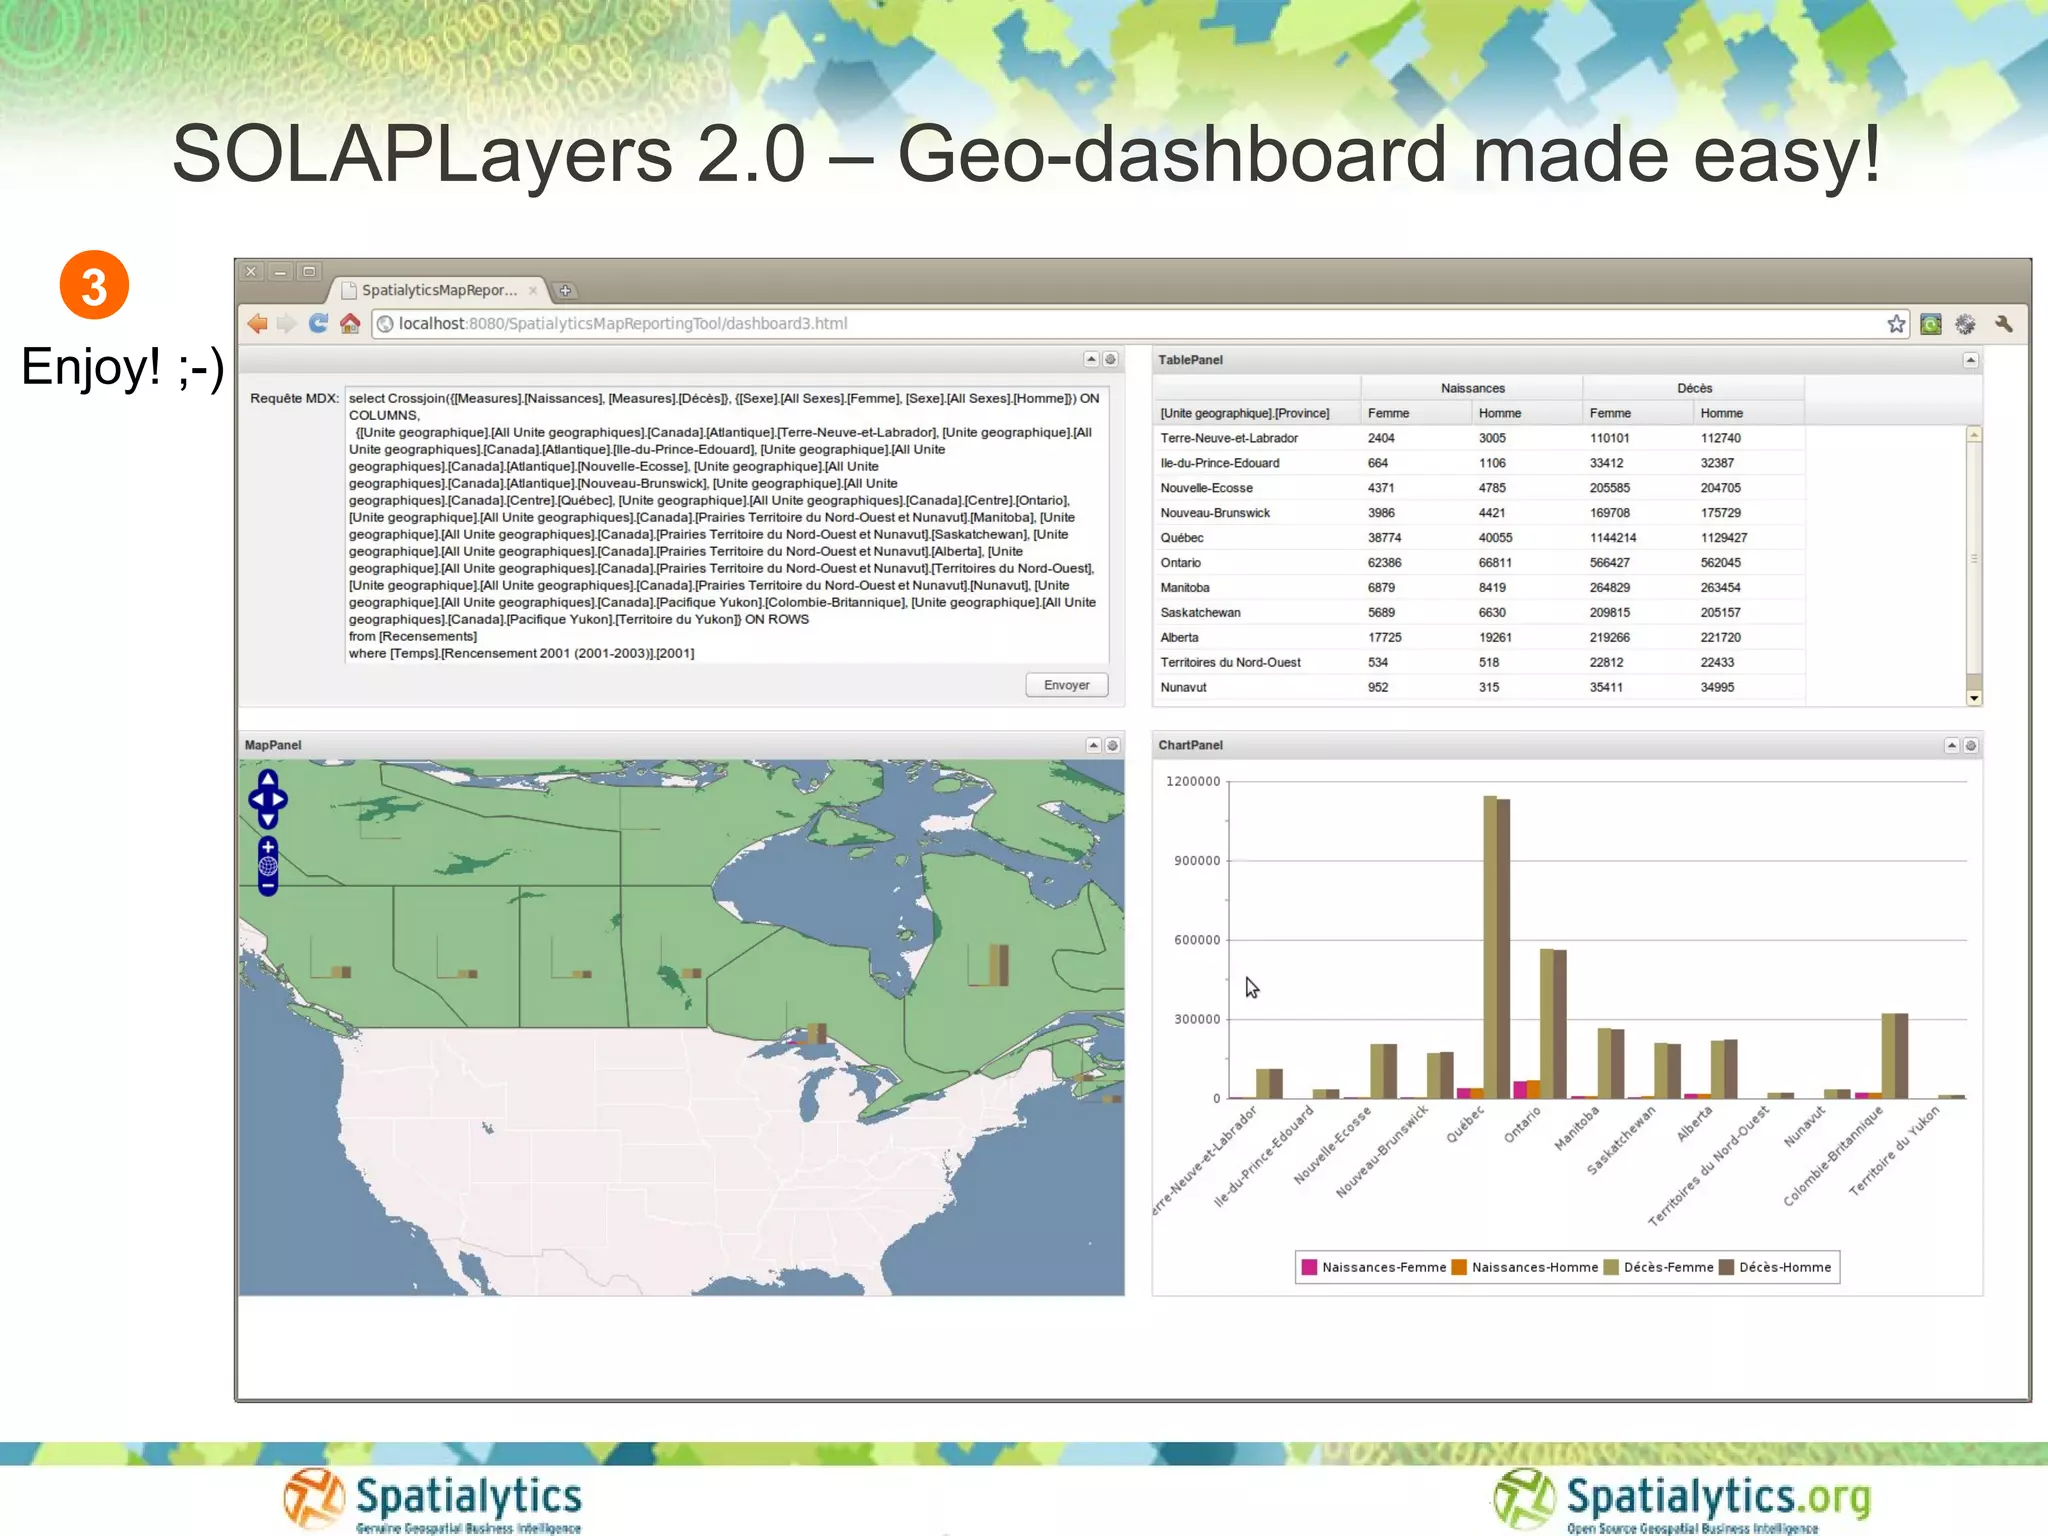Toggle Décès-Homme legend swatch

click(1726, 1267)
